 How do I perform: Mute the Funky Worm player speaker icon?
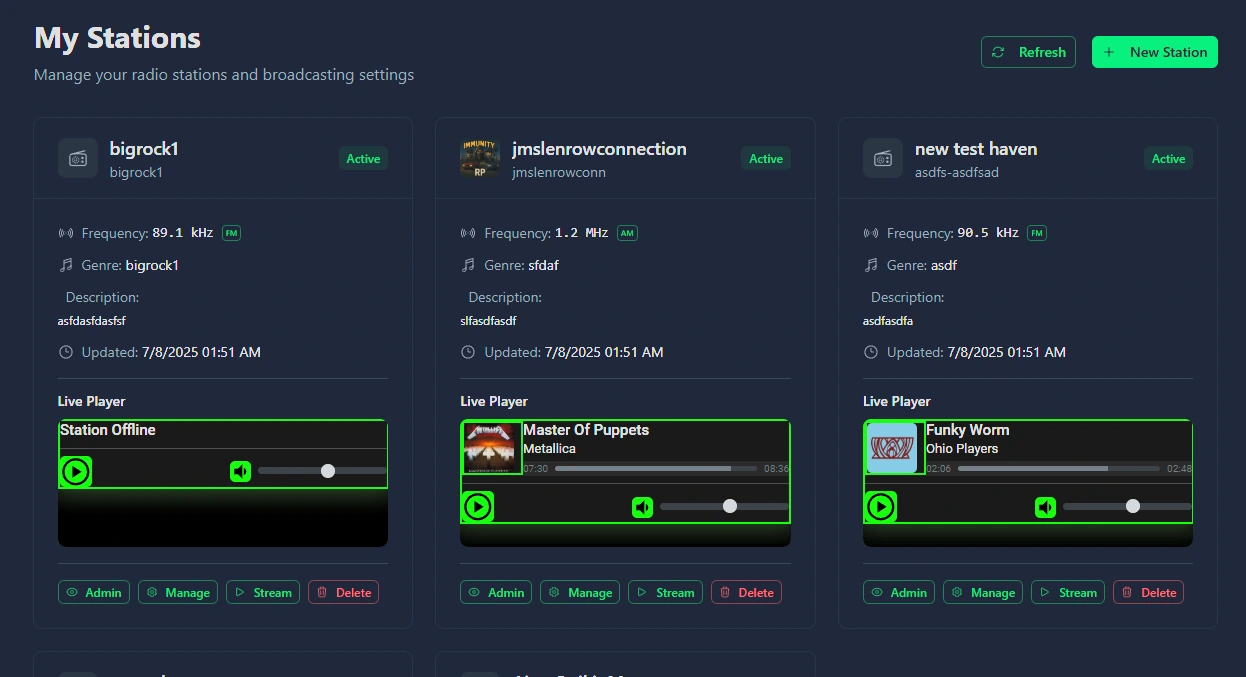pyautogui.click(x=1045, y=507)
